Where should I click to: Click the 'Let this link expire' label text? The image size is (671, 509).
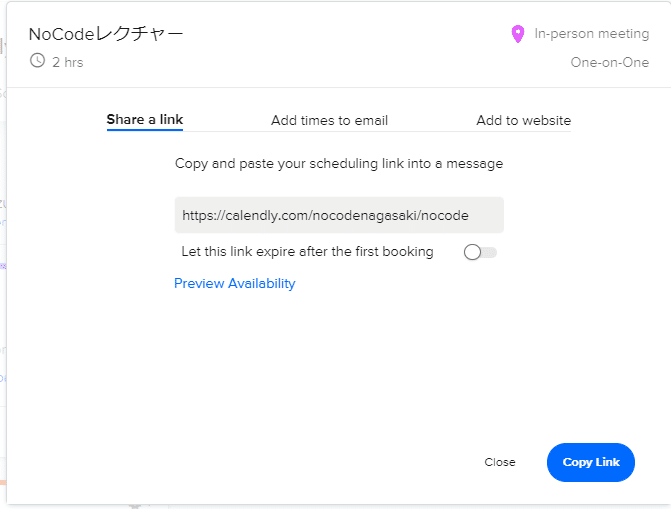tap(307, 252)
